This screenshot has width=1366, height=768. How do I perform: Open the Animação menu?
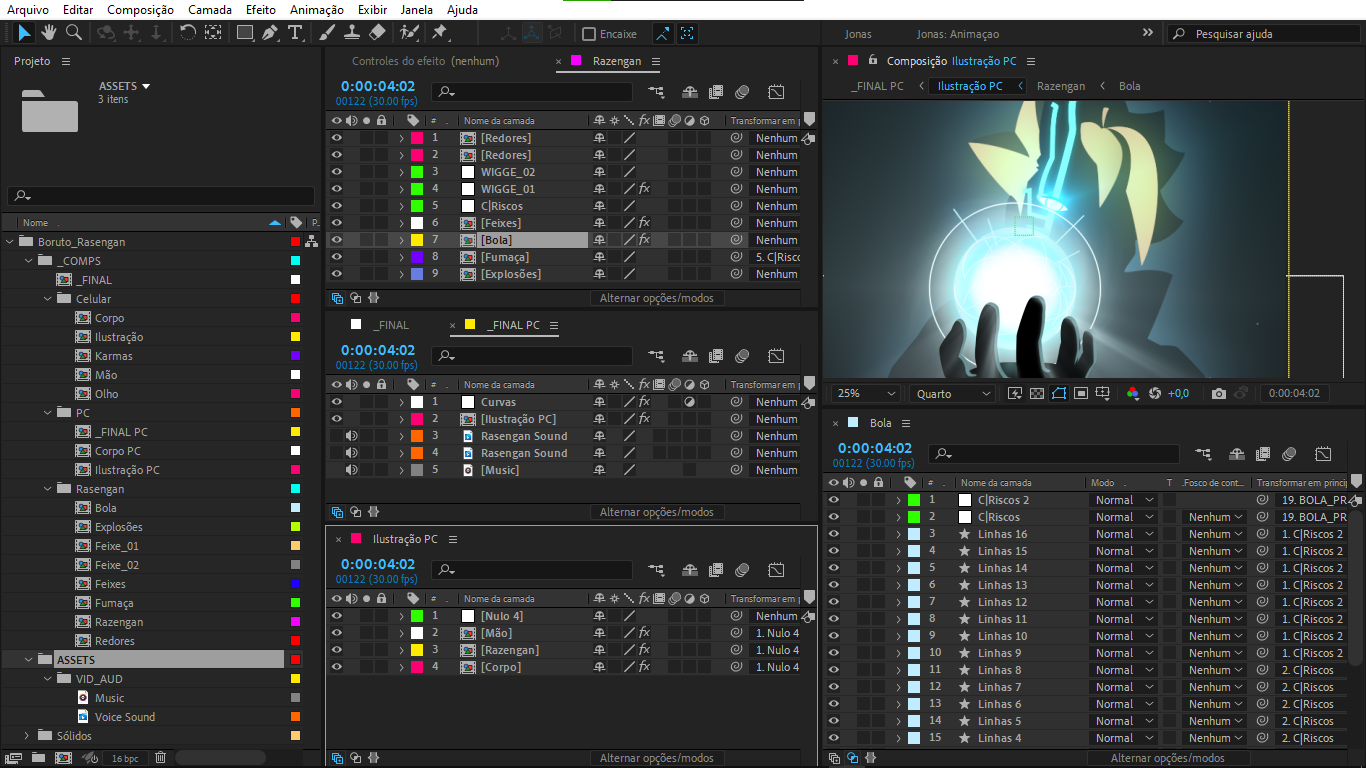pyautogui.click(x=317, y=10)
